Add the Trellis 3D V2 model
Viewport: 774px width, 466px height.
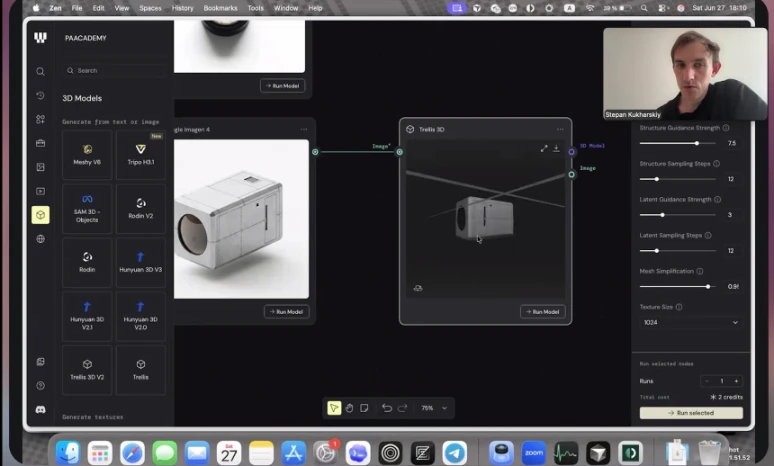click(87, 370)
